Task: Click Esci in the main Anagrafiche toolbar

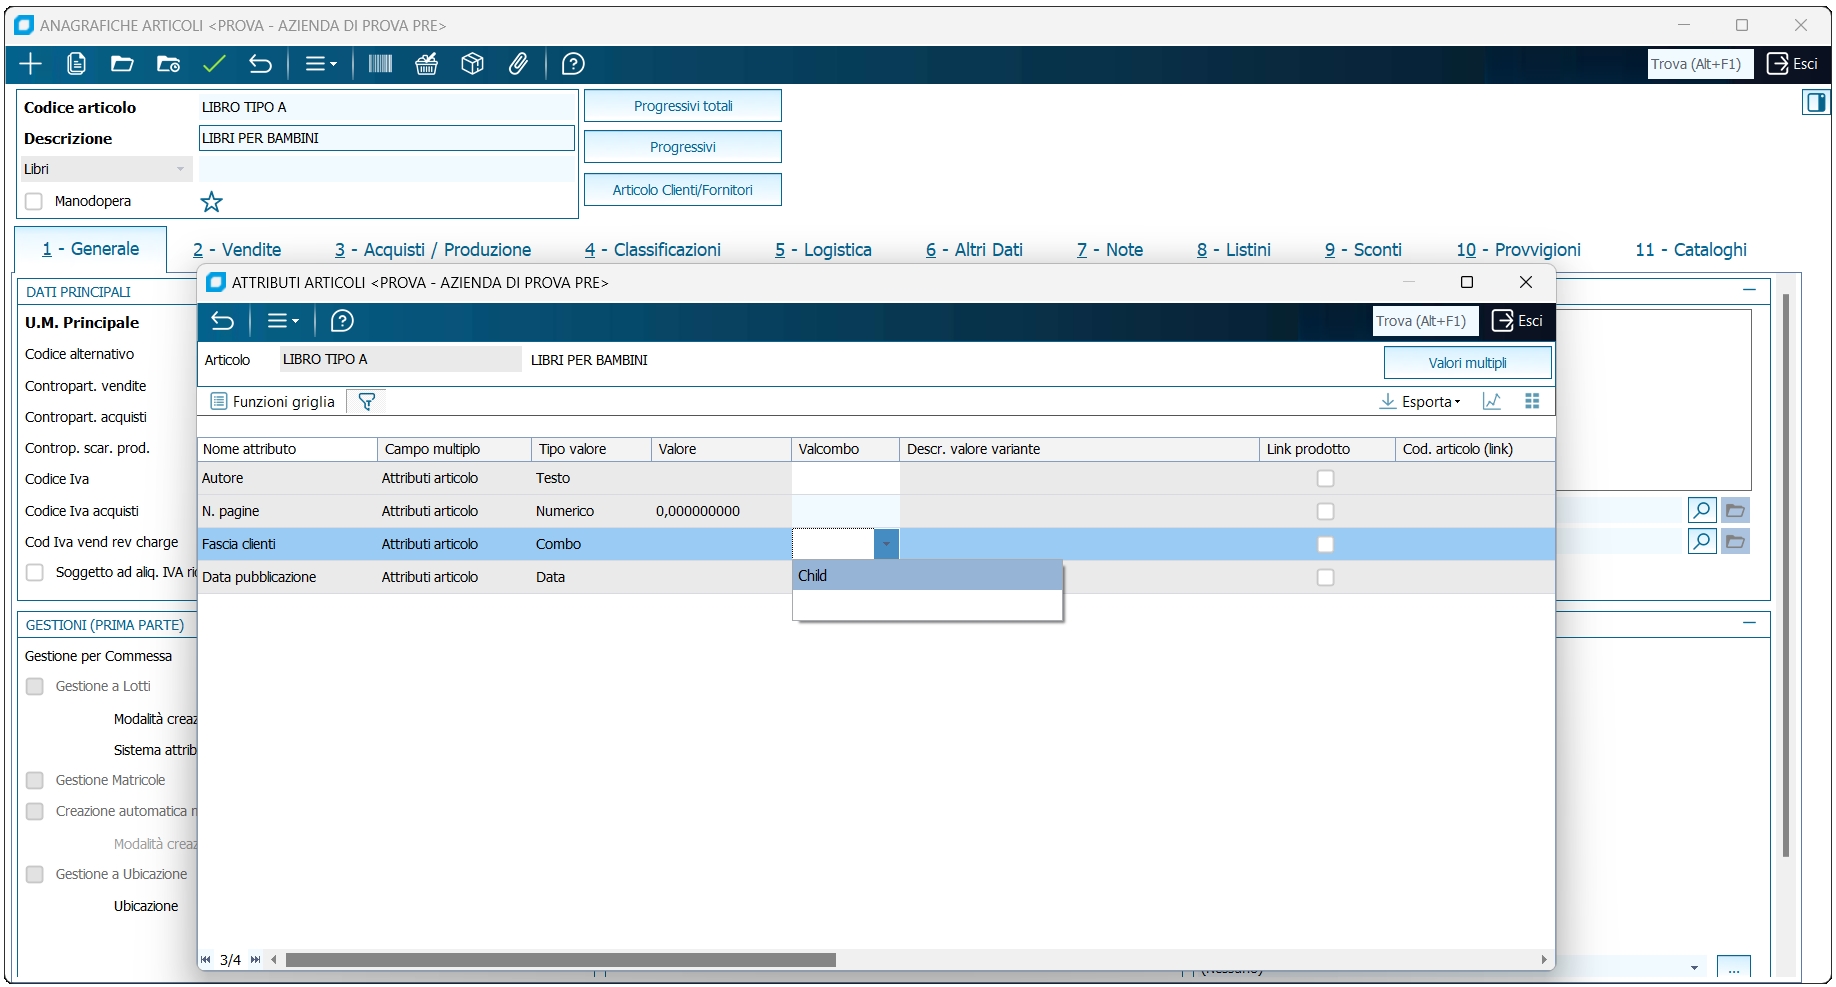Action: [1793, 64]
